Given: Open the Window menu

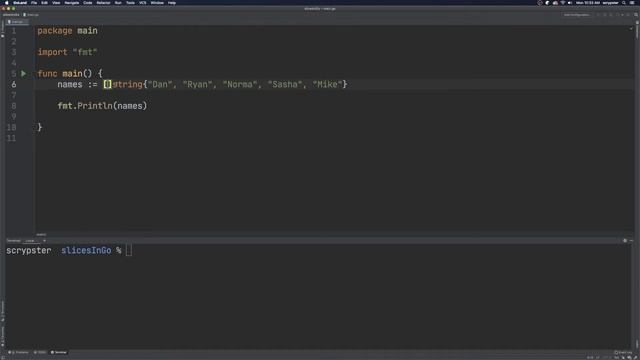Looking at the screenshot, I should click(x=157, y=3).
